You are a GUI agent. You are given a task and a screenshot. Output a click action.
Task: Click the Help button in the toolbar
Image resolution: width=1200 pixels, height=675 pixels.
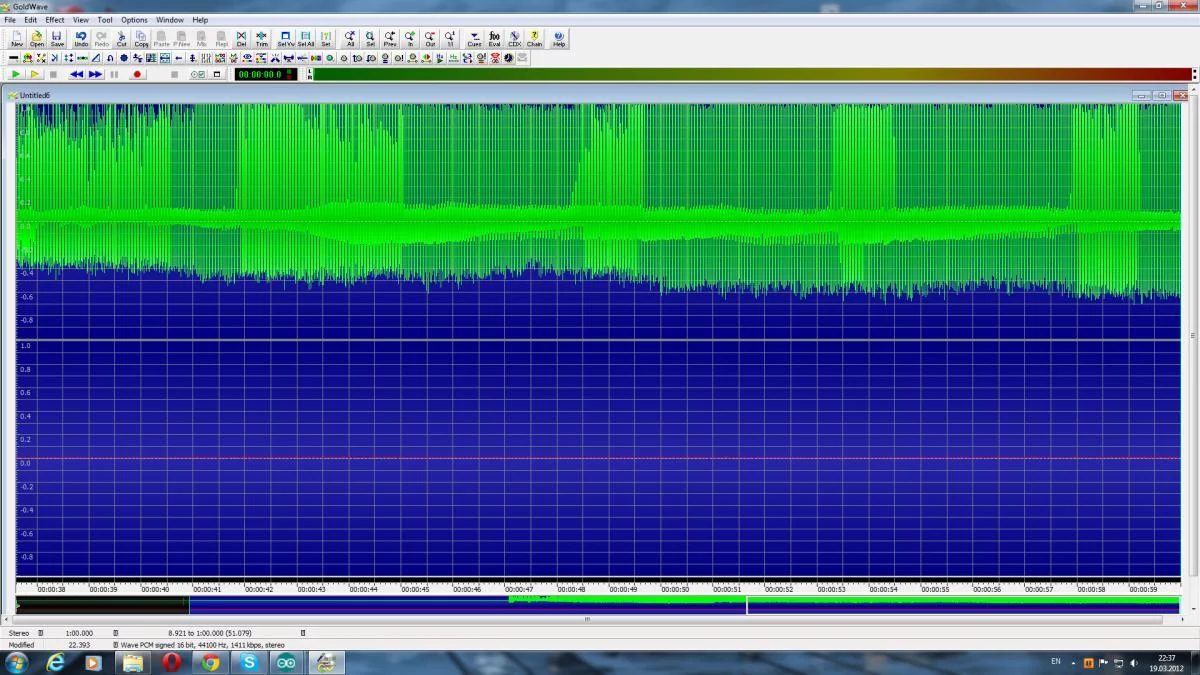click(x=559, y=38)
